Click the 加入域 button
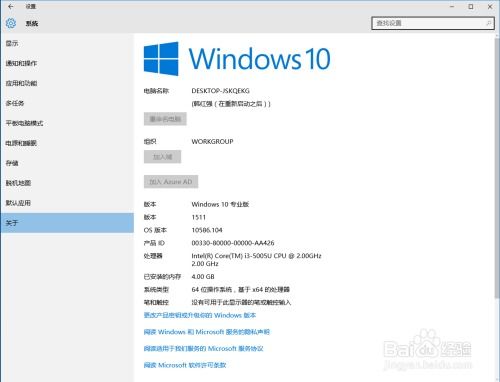The height and width of the screenshot is (382, 500). (x=162, y=157)
